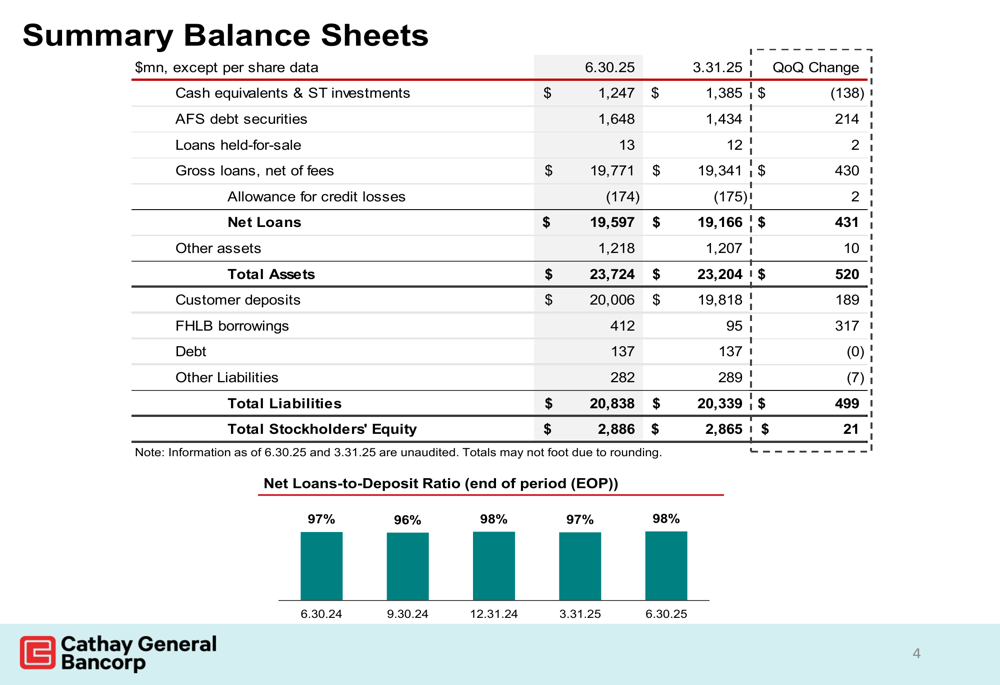Select the 317 FHLB change value

847,326
